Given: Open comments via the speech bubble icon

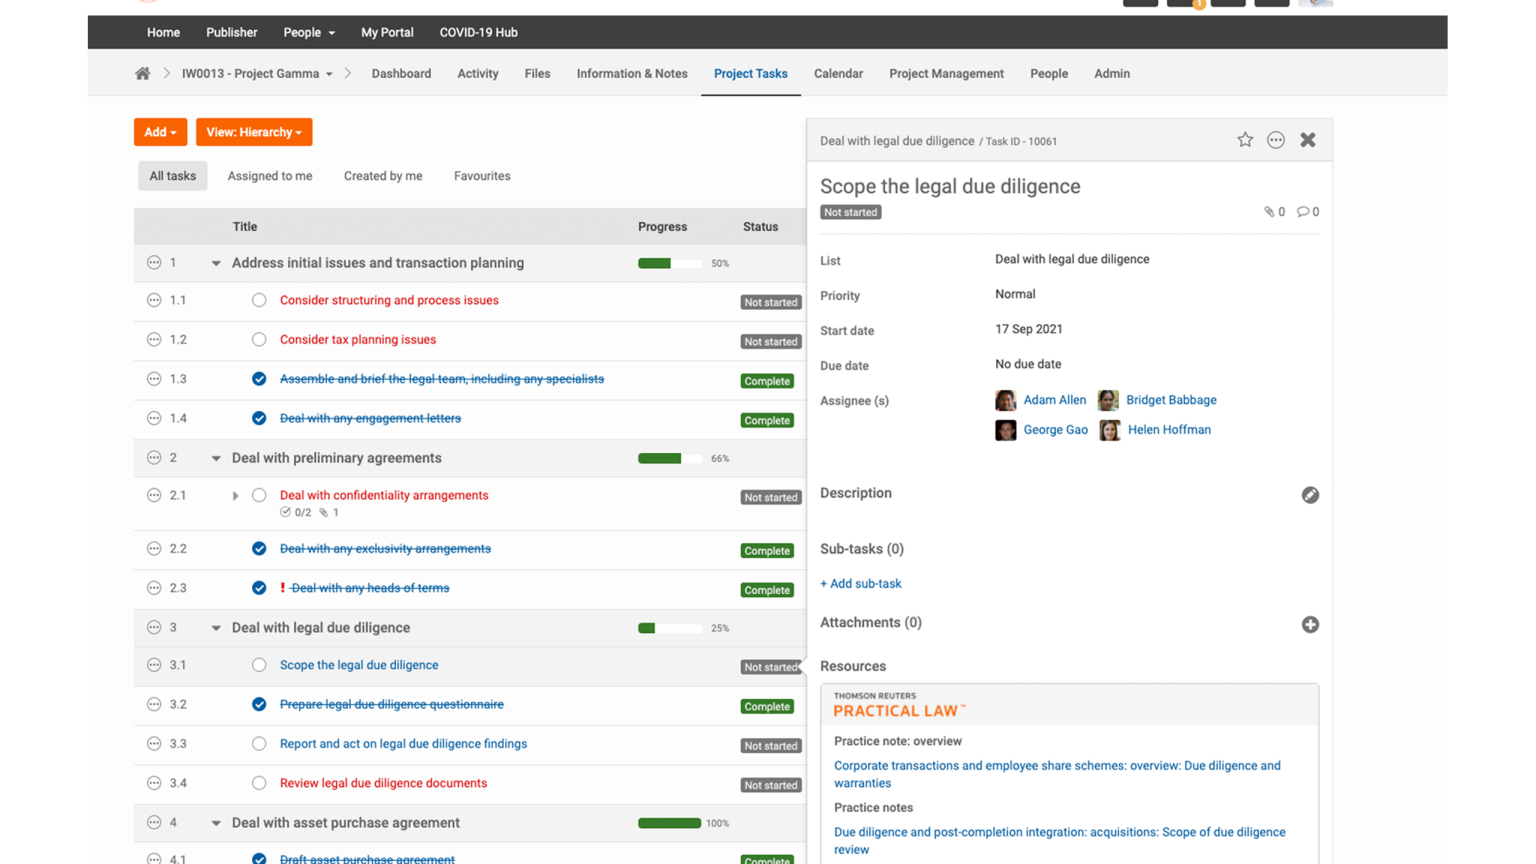Looking at the screenshot, I should click(x=1305, y=211).
